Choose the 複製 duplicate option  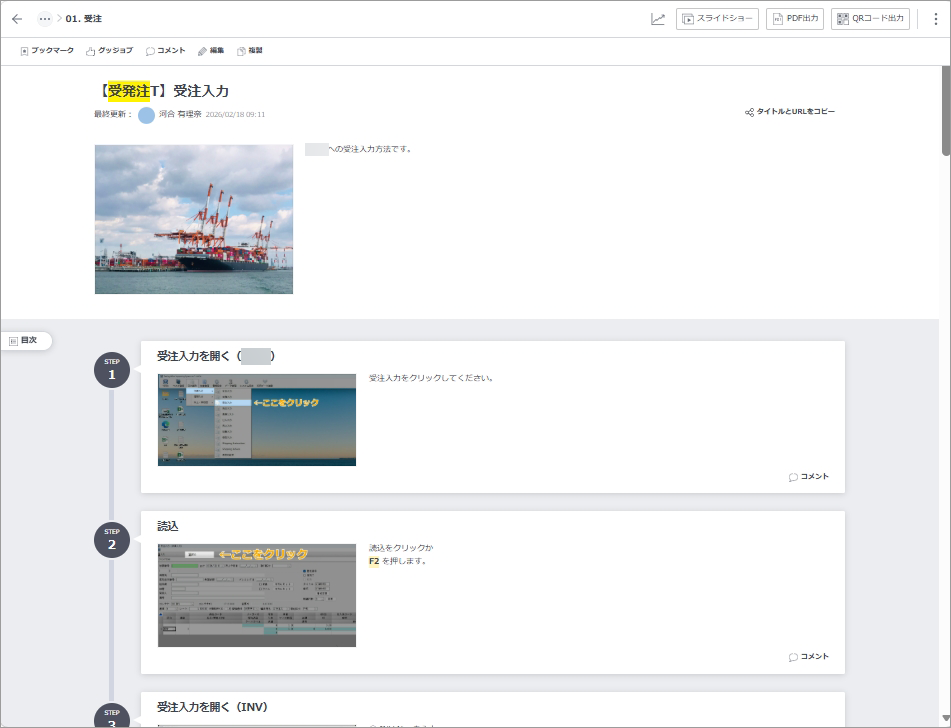coord(249,51)
